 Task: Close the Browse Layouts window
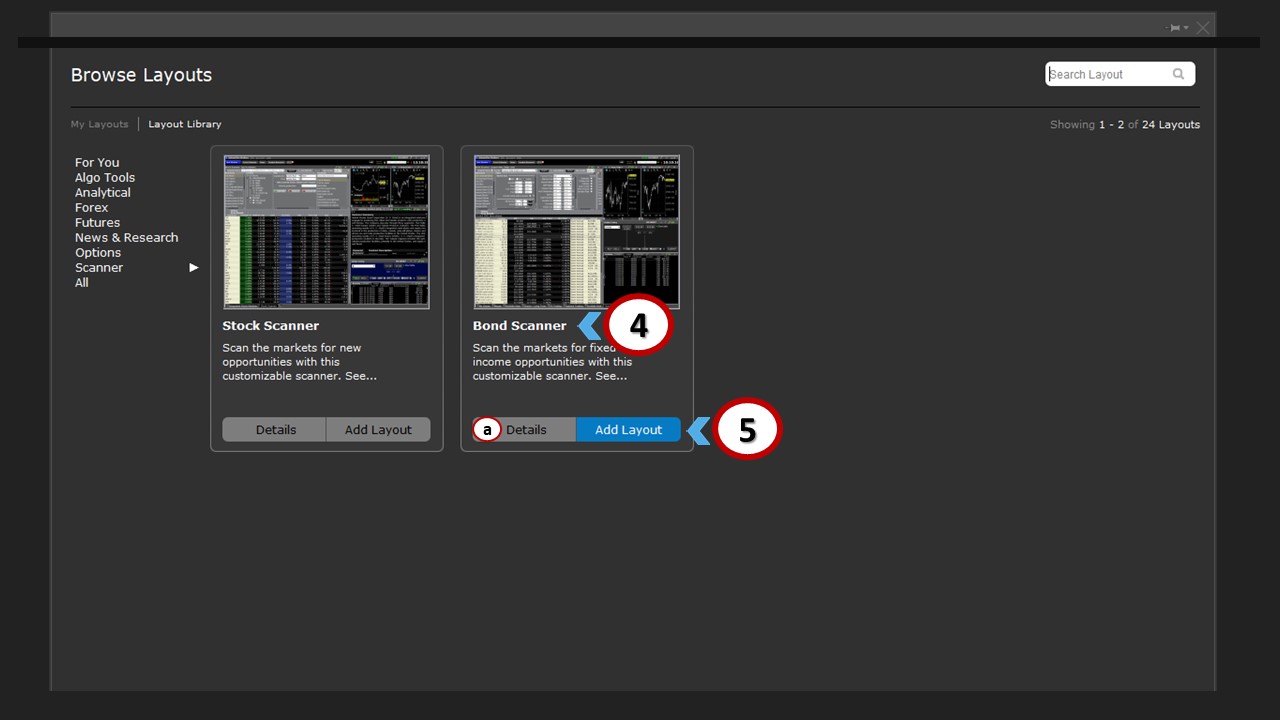tap(1203, 28)
